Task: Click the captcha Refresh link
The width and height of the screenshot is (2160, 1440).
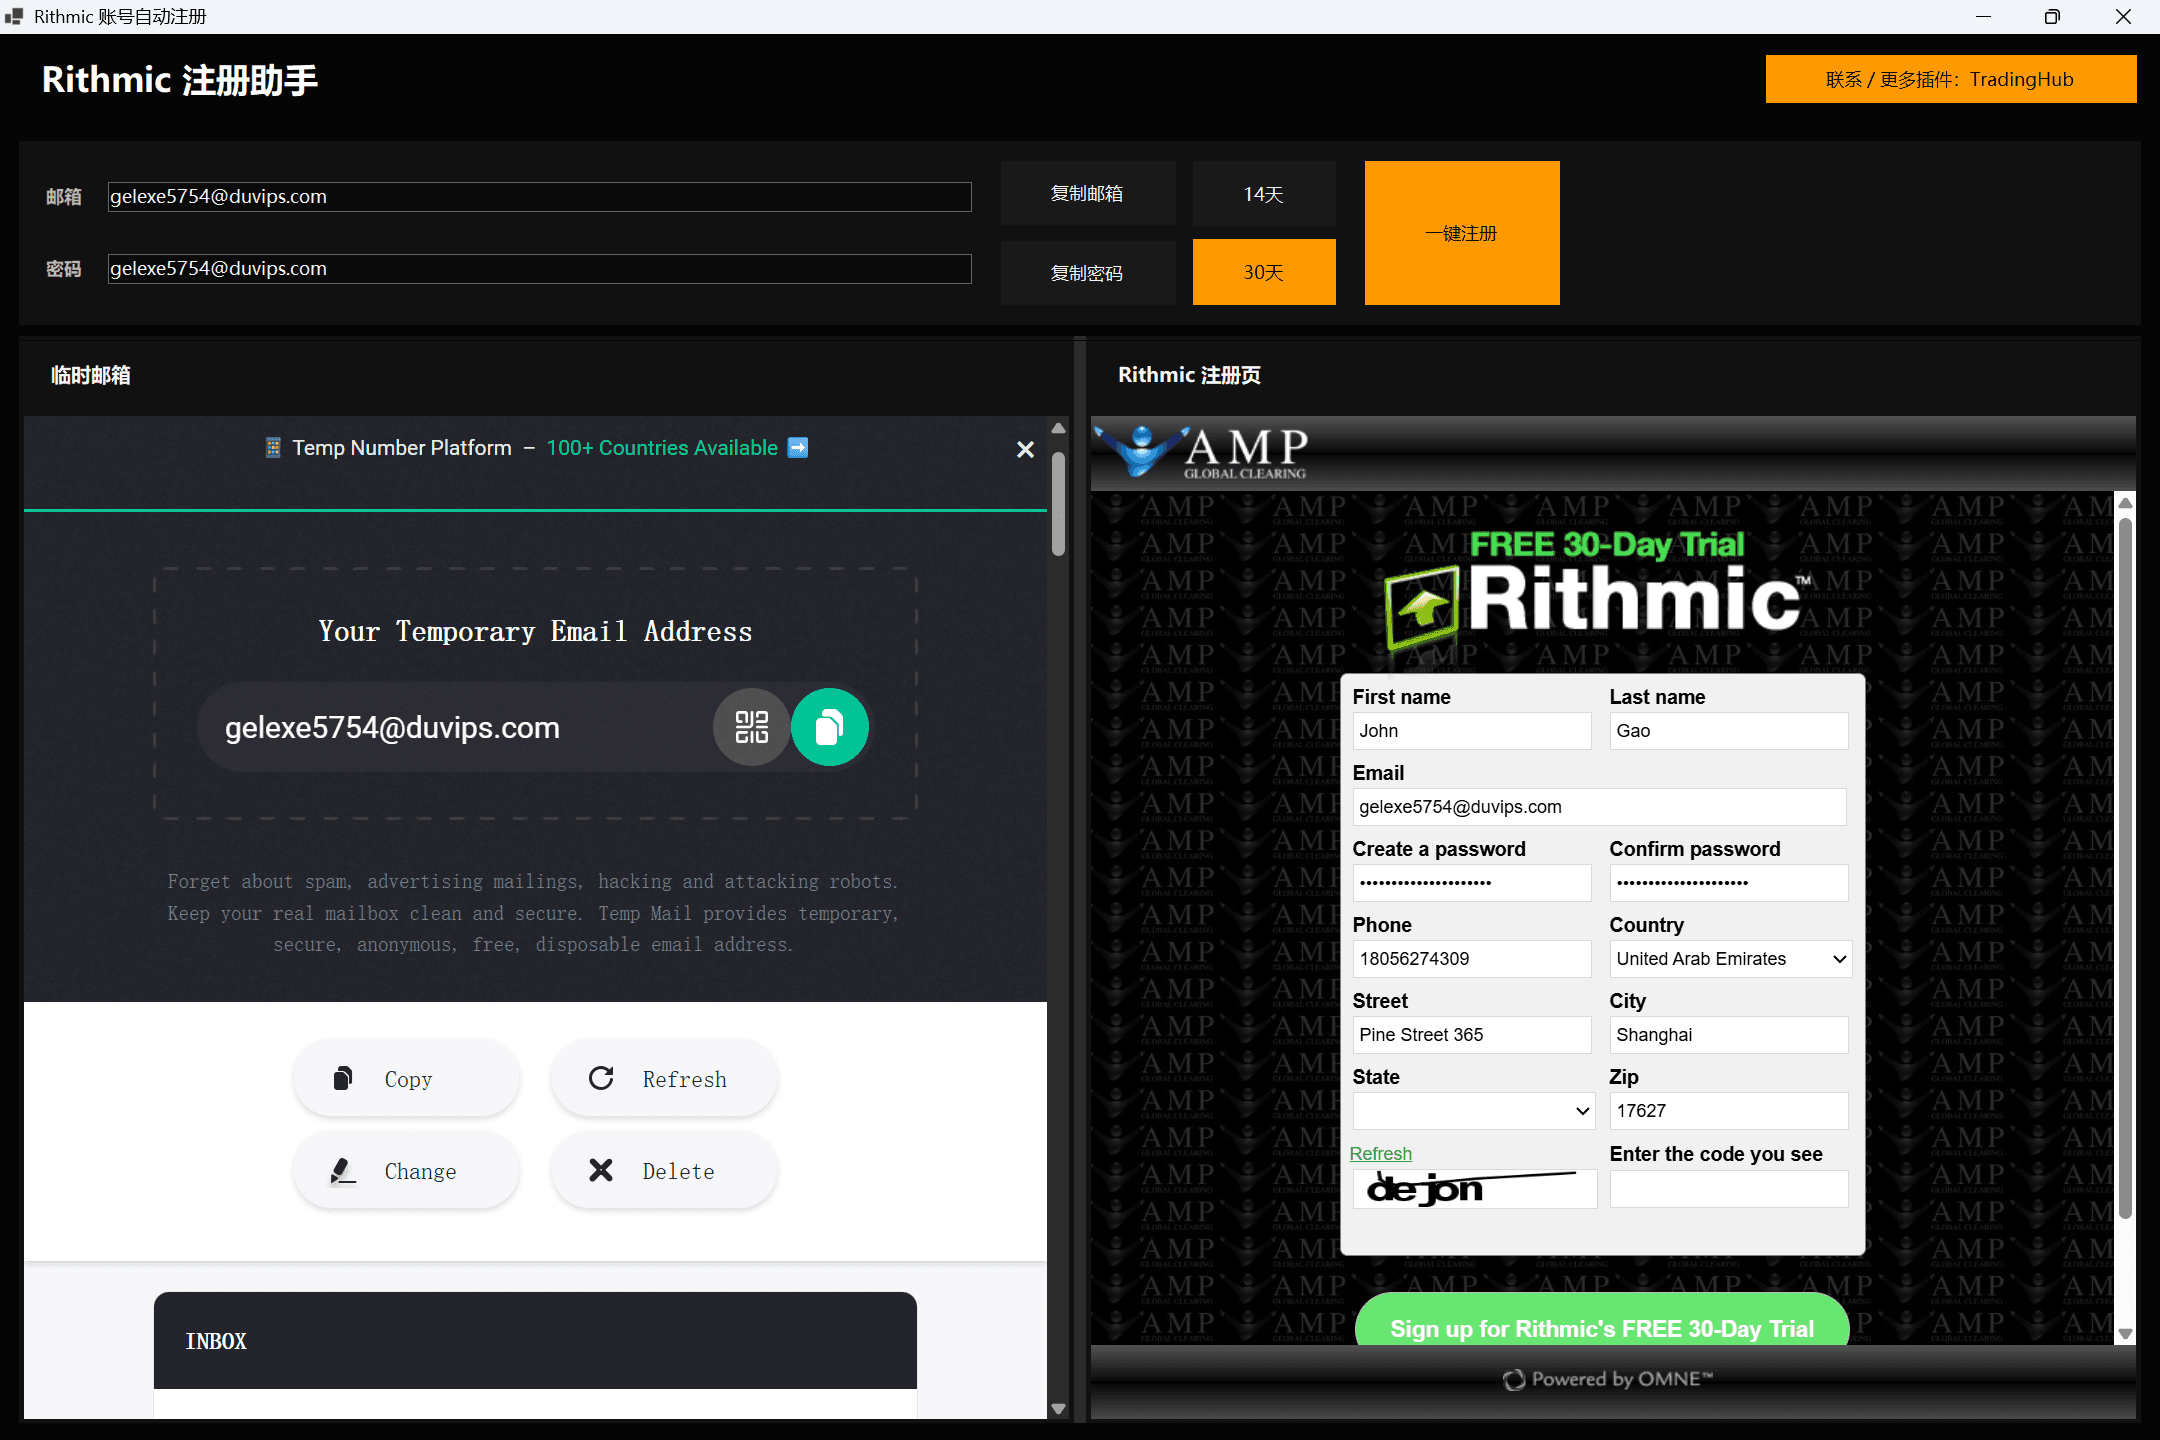Action: (x=1380, y=1154)
